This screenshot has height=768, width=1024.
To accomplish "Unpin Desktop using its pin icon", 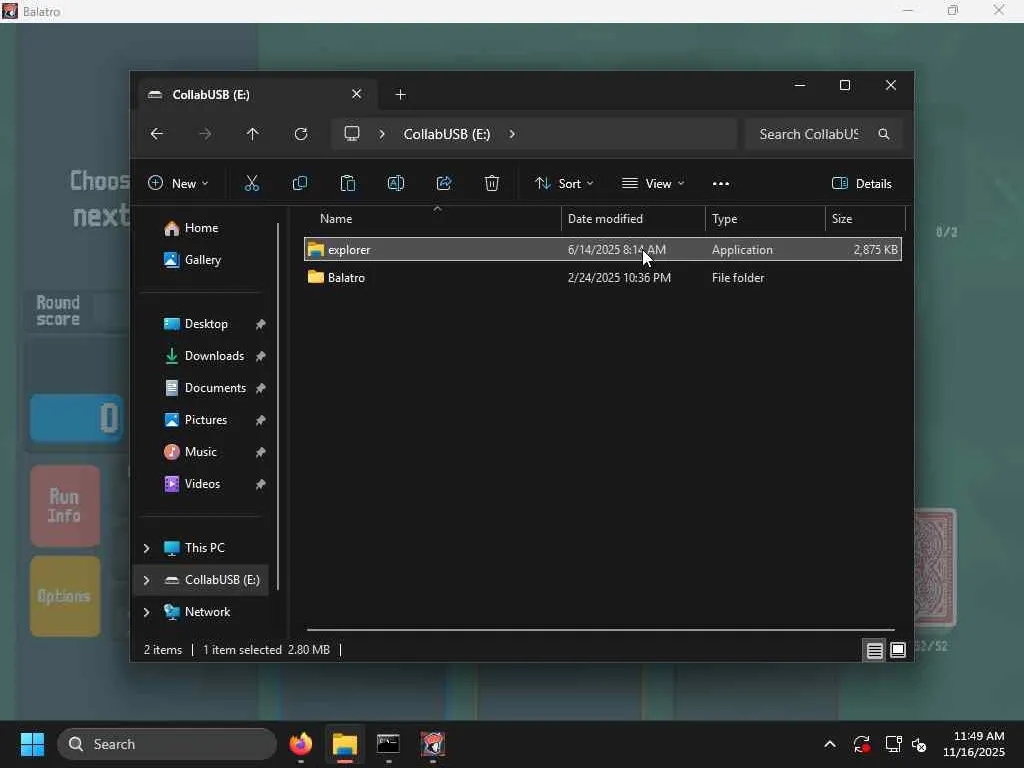I will tap(260, 324).
